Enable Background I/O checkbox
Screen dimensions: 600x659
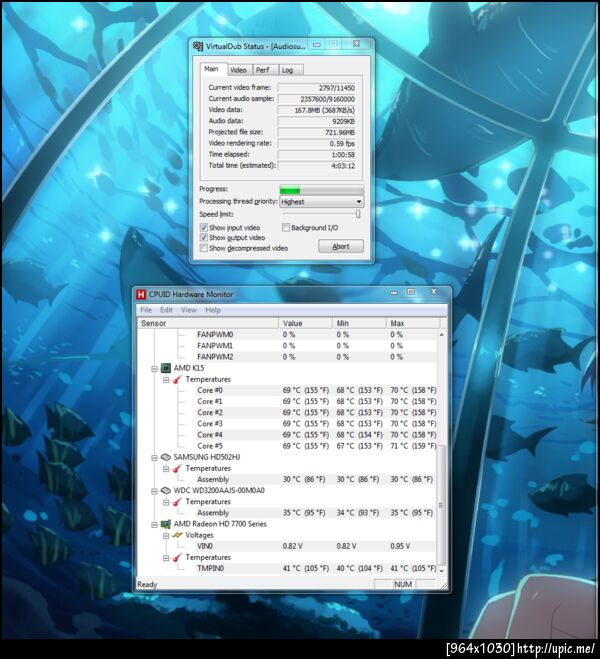point(286,227)
